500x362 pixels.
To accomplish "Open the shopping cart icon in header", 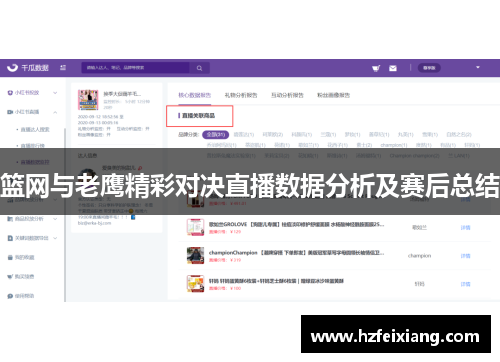I will click(376, 68).
